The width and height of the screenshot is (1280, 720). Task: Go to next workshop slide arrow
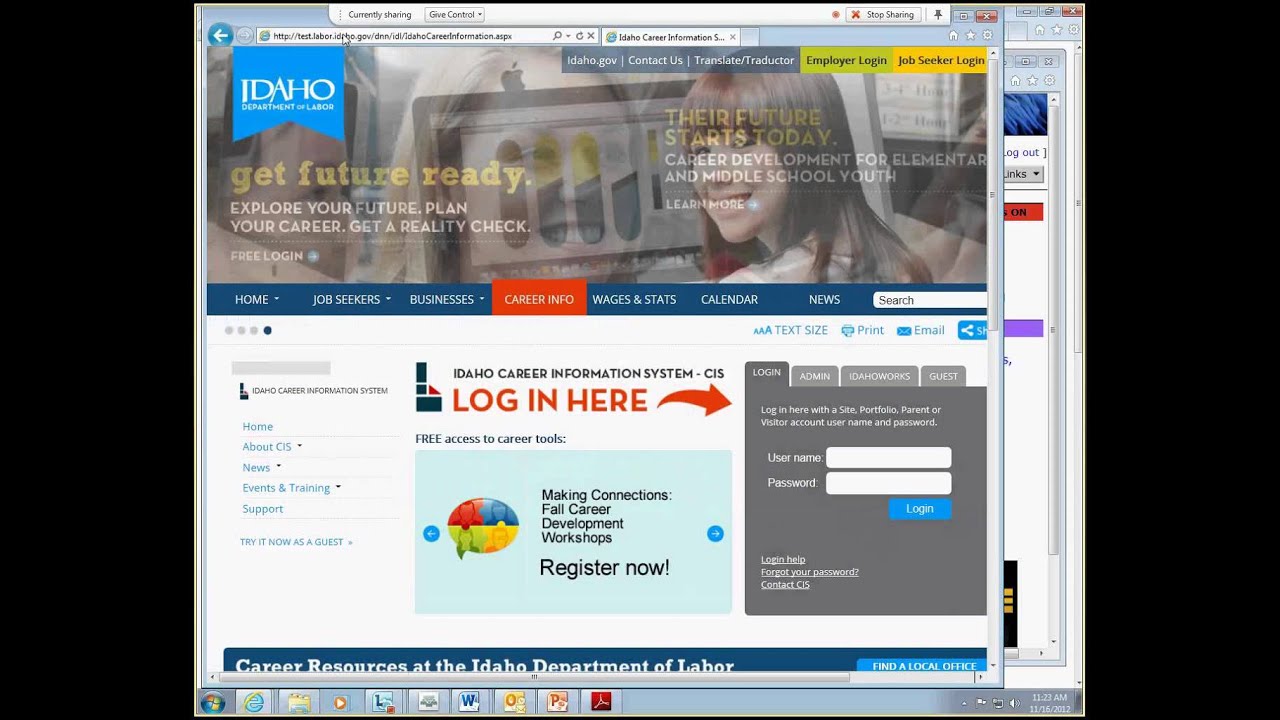point(715,534)
